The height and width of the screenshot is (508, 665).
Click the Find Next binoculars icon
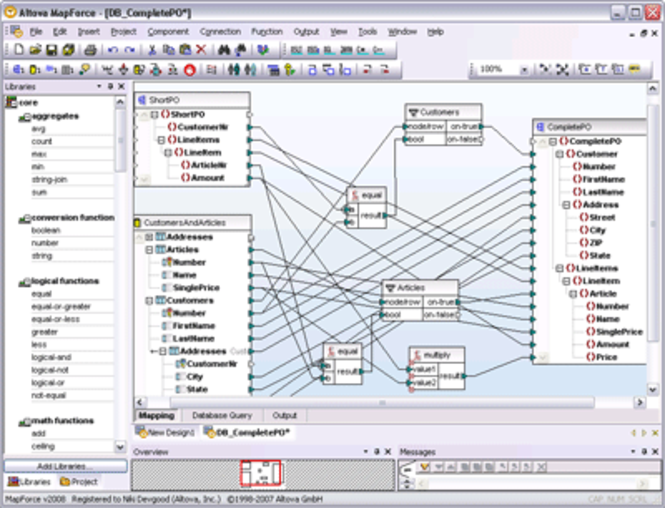(x=240, y=50)
